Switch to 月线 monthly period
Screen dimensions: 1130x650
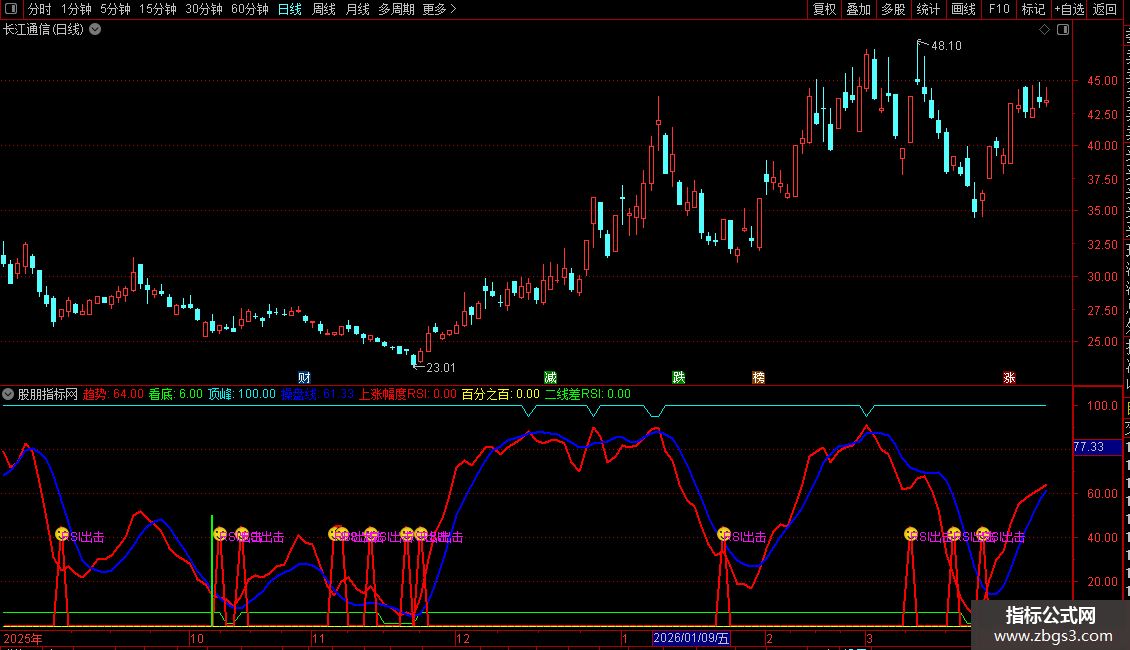tap(357, 9)
